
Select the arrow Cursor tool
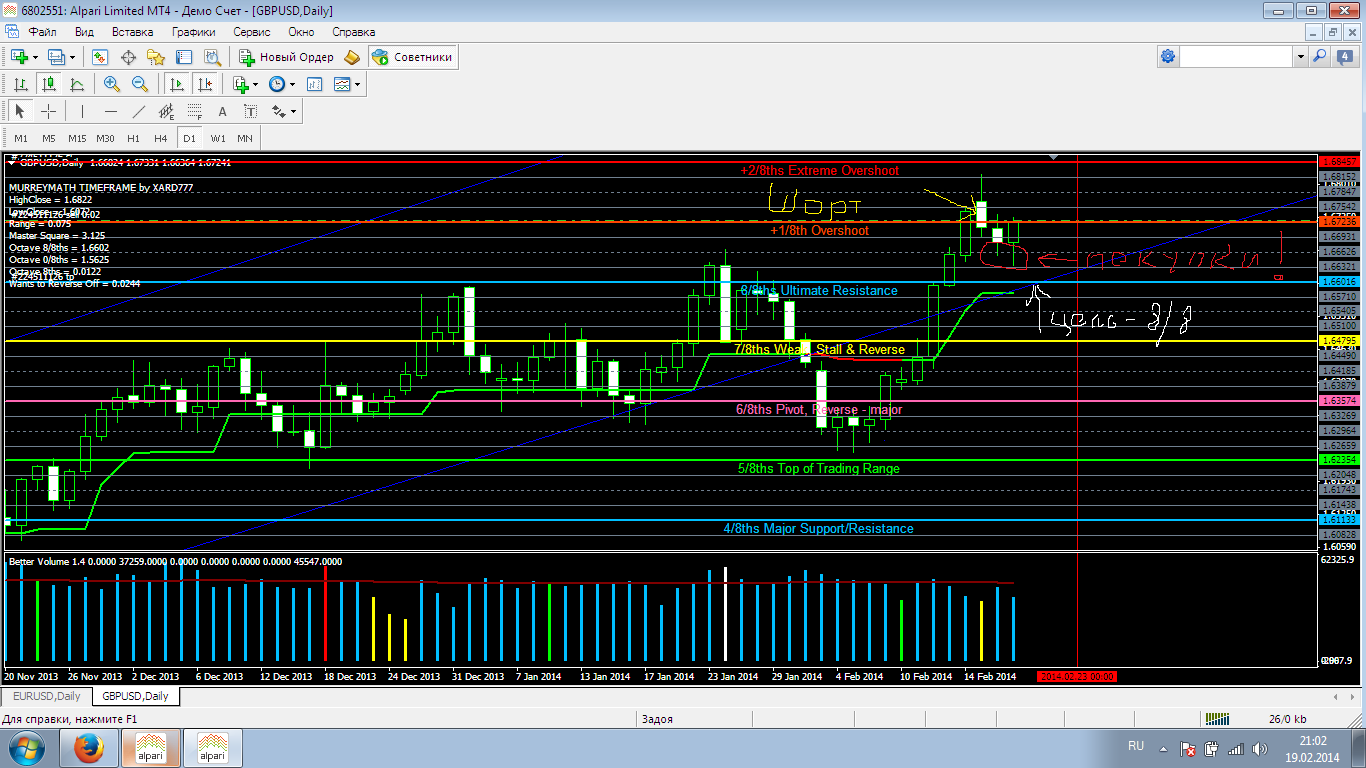(20, 111)
